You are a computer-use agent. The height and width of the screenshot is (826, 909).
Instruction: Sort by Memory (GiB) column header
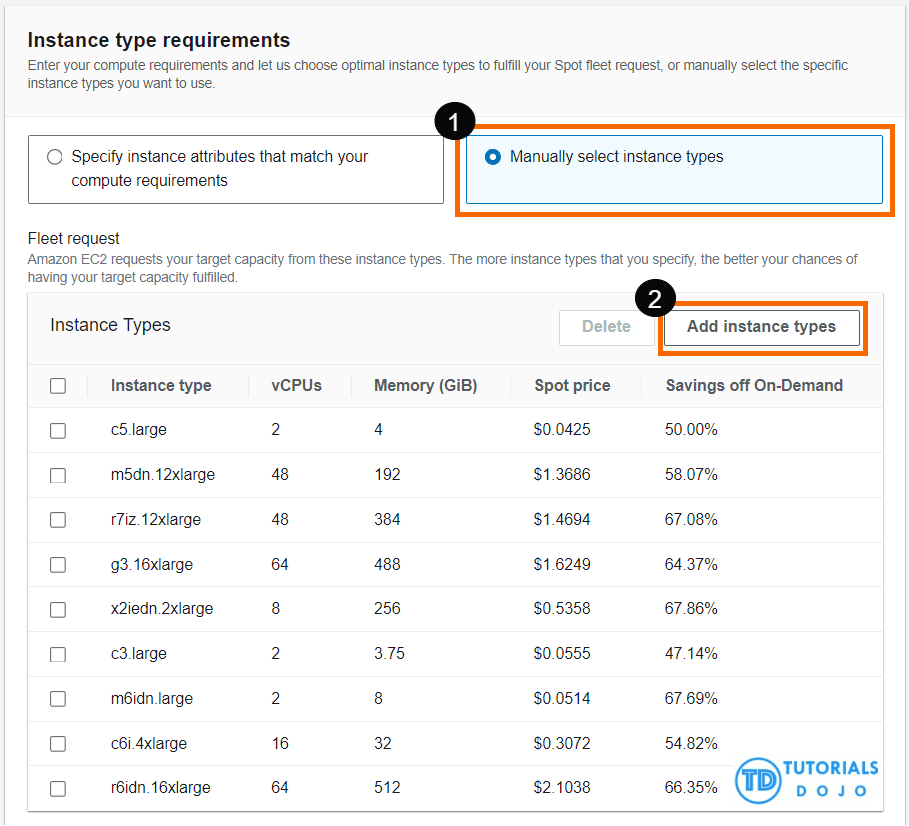point(425,386)
